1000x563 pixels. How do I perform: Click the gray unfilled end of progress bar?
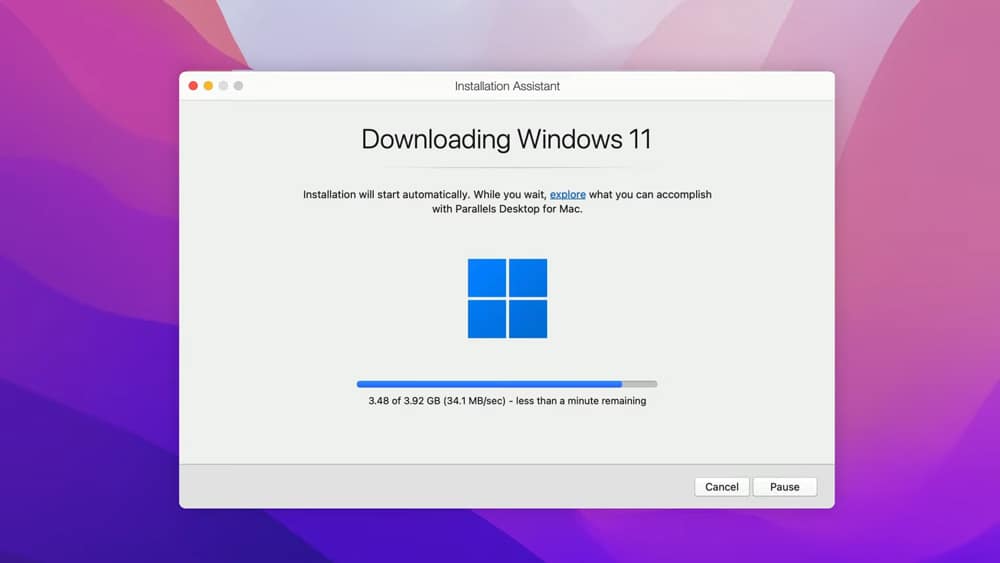tap(640, 384)
